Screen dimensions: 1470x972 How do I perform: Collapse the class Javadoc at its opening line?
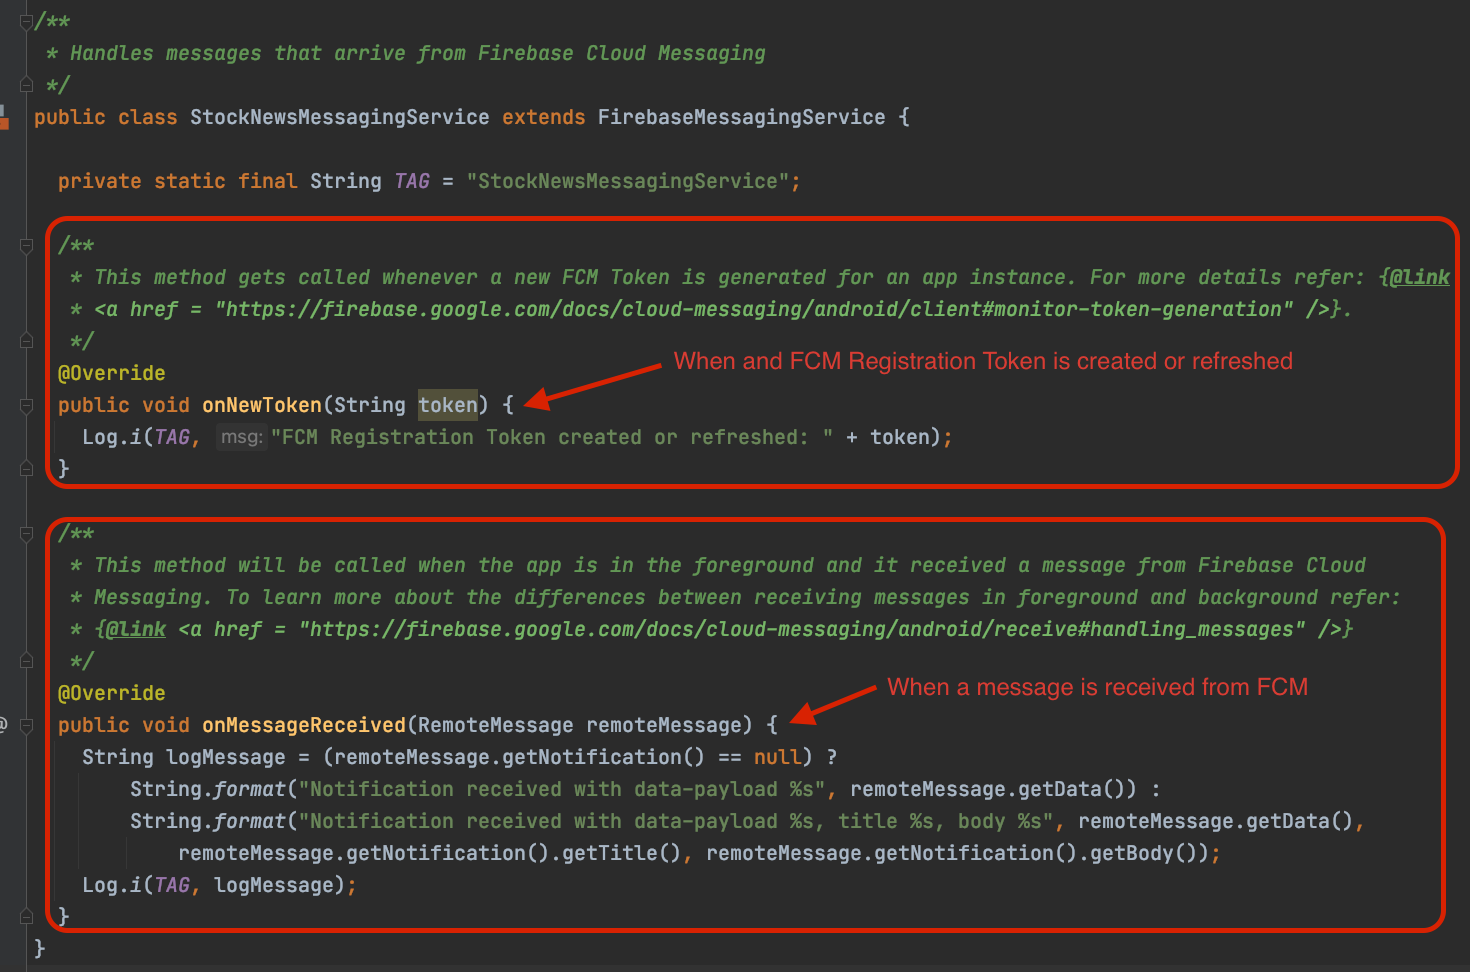pyautogui.click(x=27, y=22)
